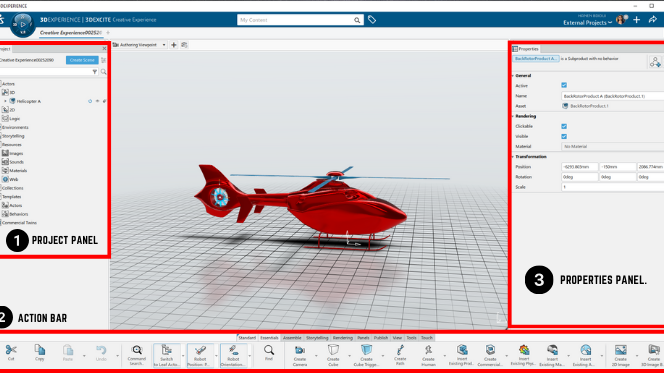The image size is (664, 373).
Task: Open the Create 2D Image tool
Action: click(x=620, y=355)
